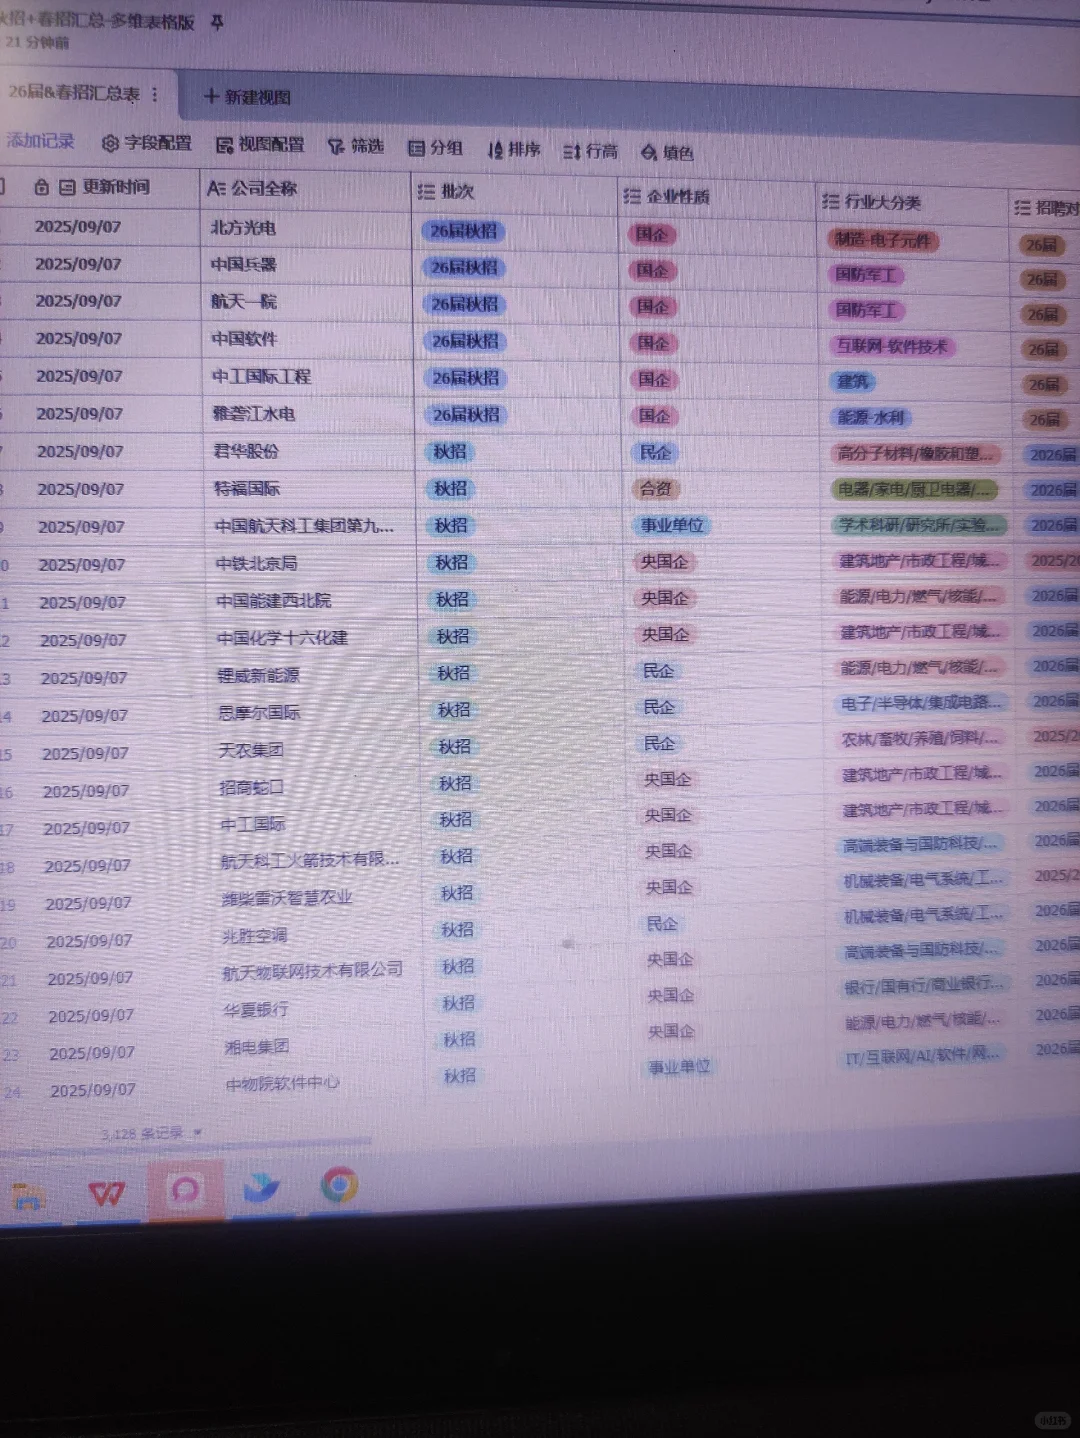Viewport: 1080px width, 1438px height.
Task: Click the 学术科研/研究所 industry tag
Action: click(918, 525)
